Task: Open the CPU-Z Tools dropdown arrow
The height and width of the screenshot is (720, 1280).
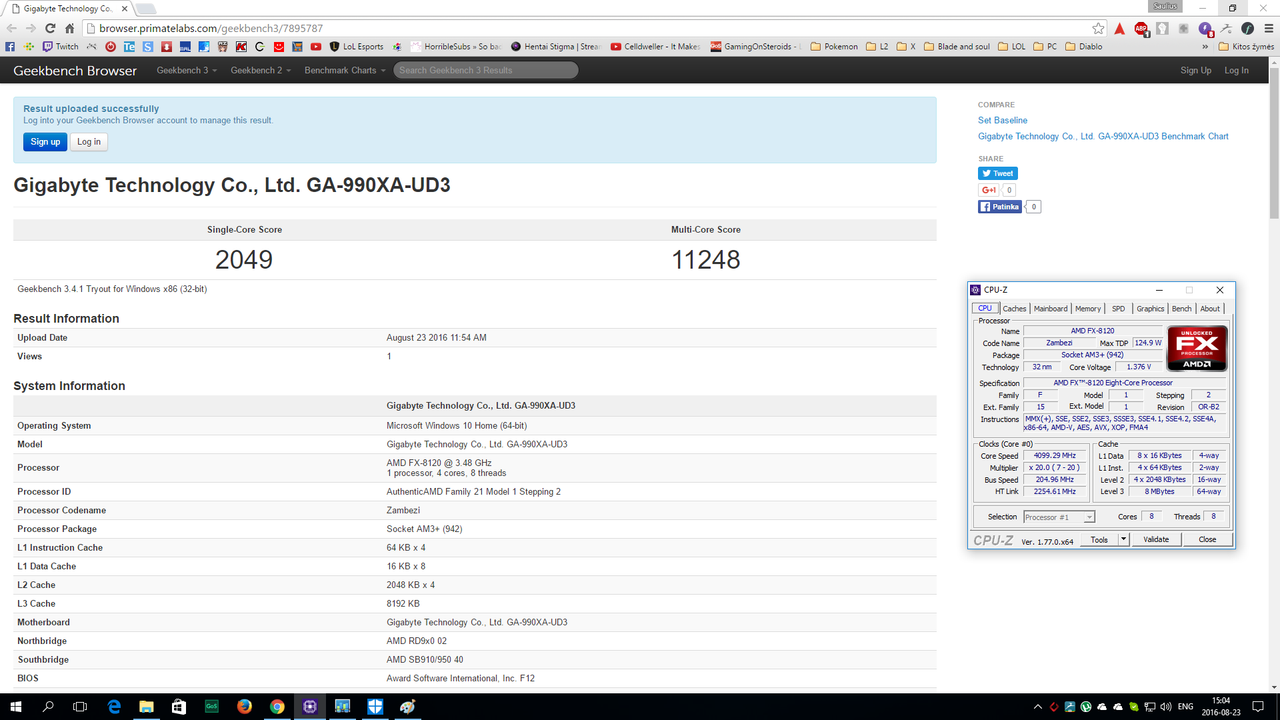Action: [x=1123, y=539]
